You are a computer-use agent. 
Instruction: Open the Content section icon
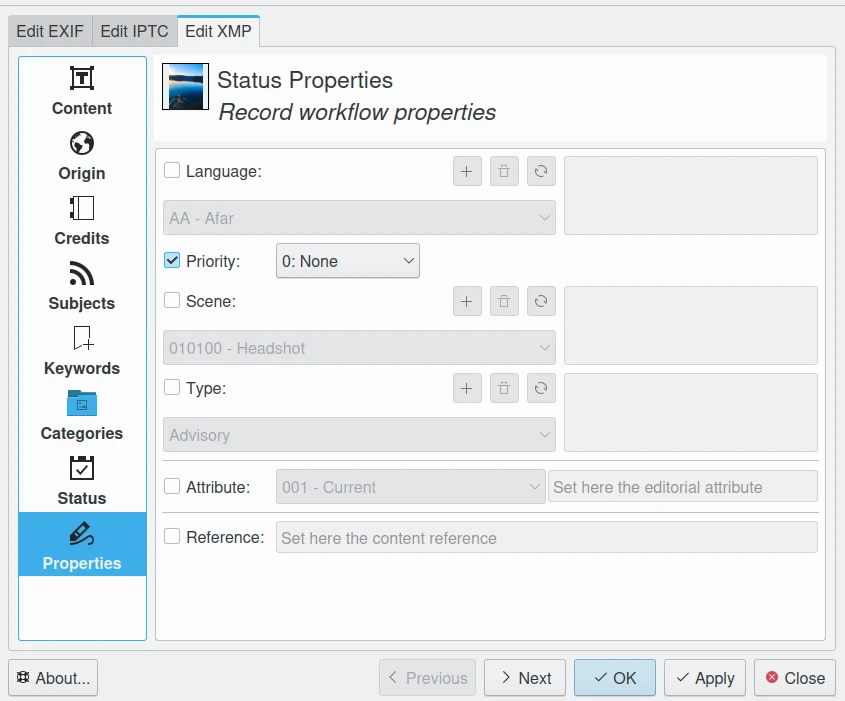point(82,79)
